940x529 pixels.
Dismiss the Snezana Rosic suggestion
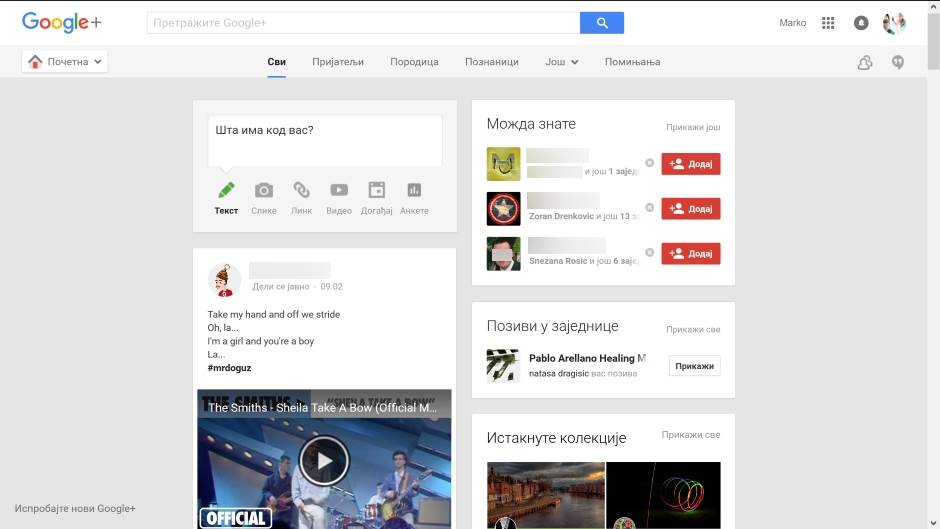649,252
